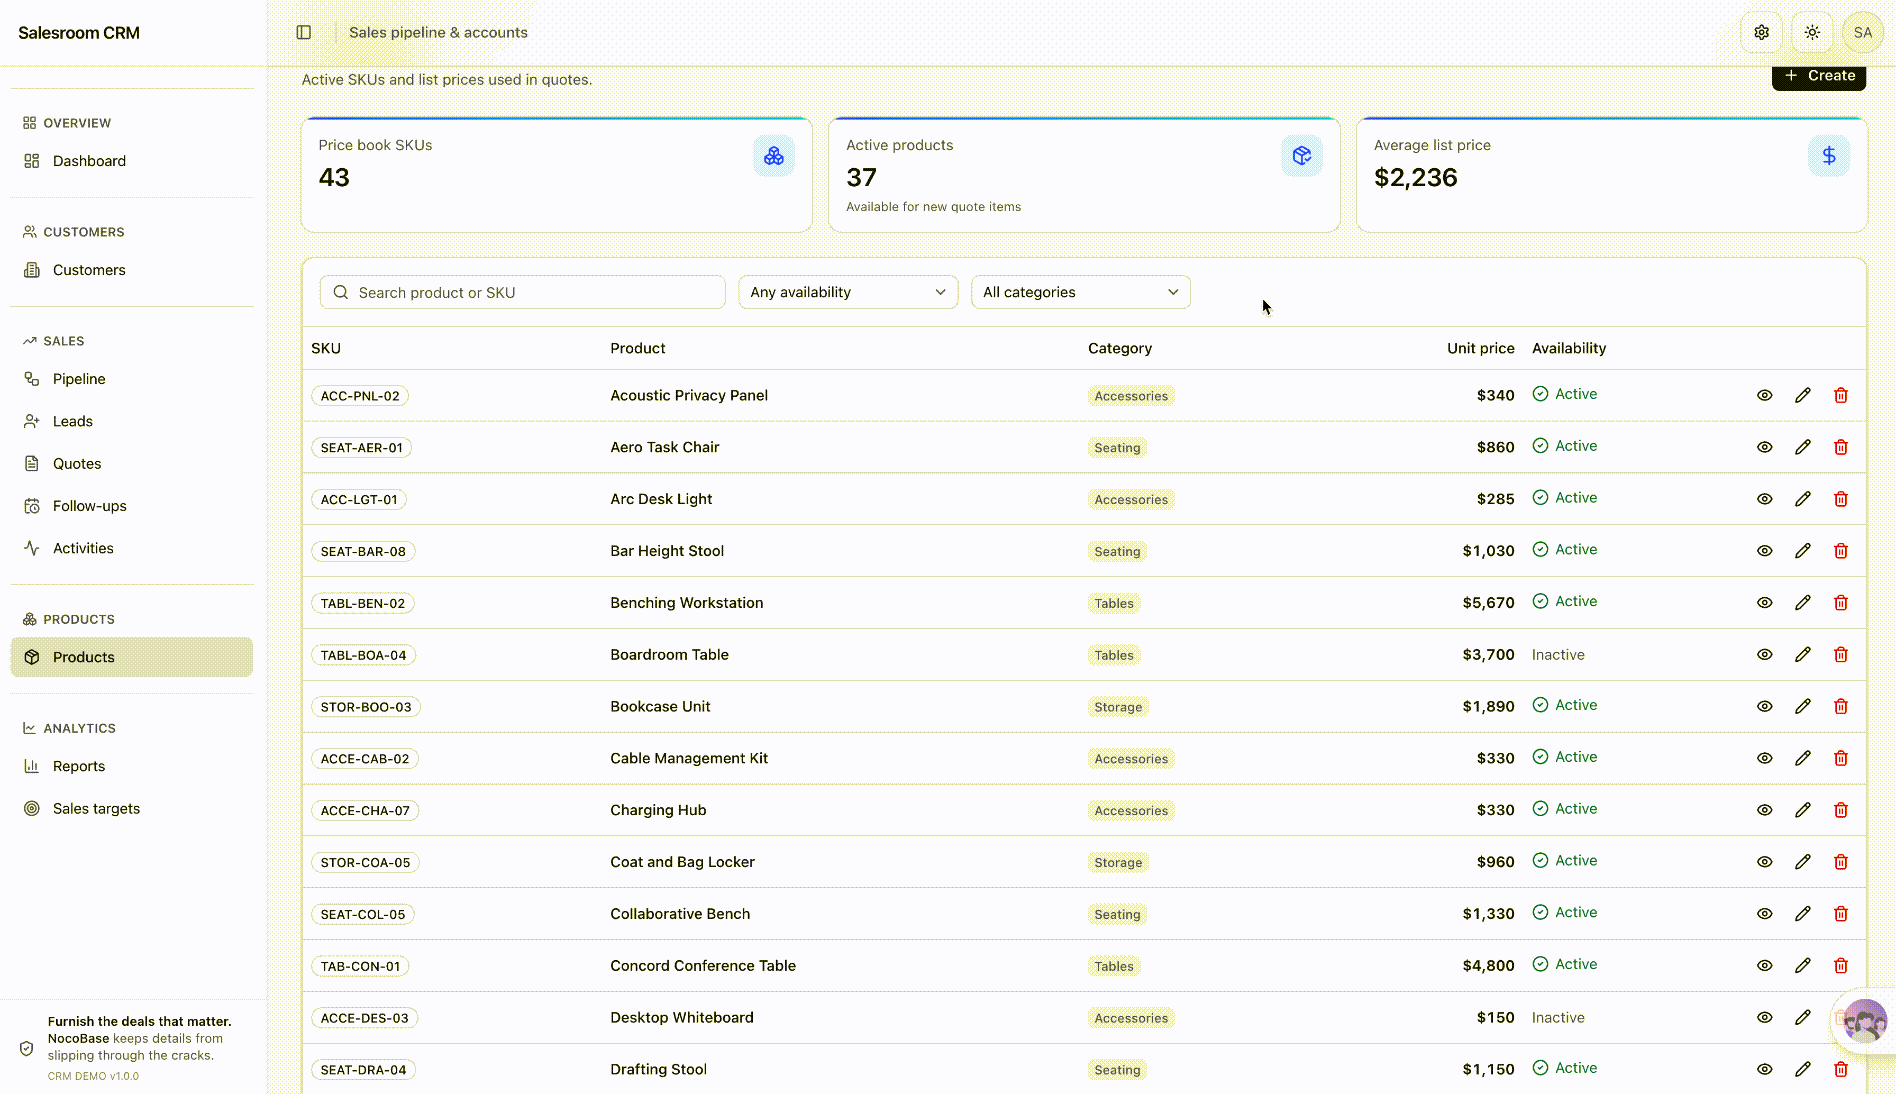Click the Product column header
1896x1094 pixels.
pyautogui.click(x=638, y=348)
